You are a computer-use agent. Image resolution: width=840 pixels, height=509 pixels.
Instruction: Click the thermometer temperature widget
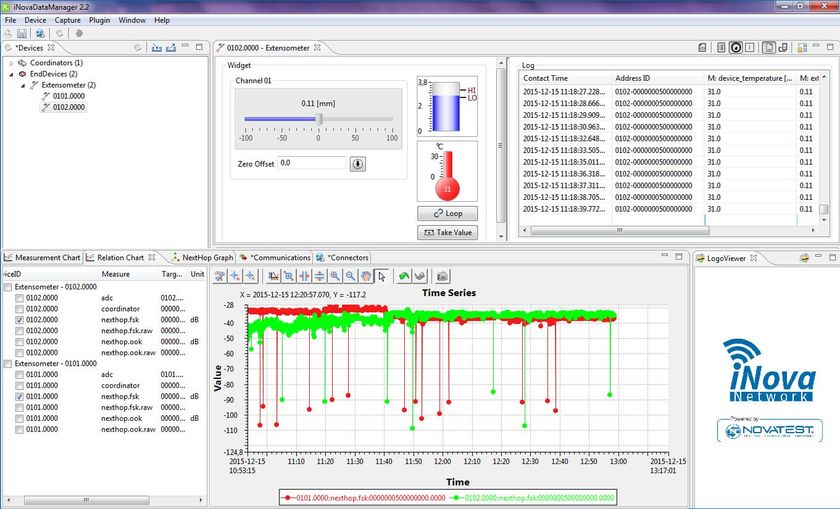[x=447, y=171]
